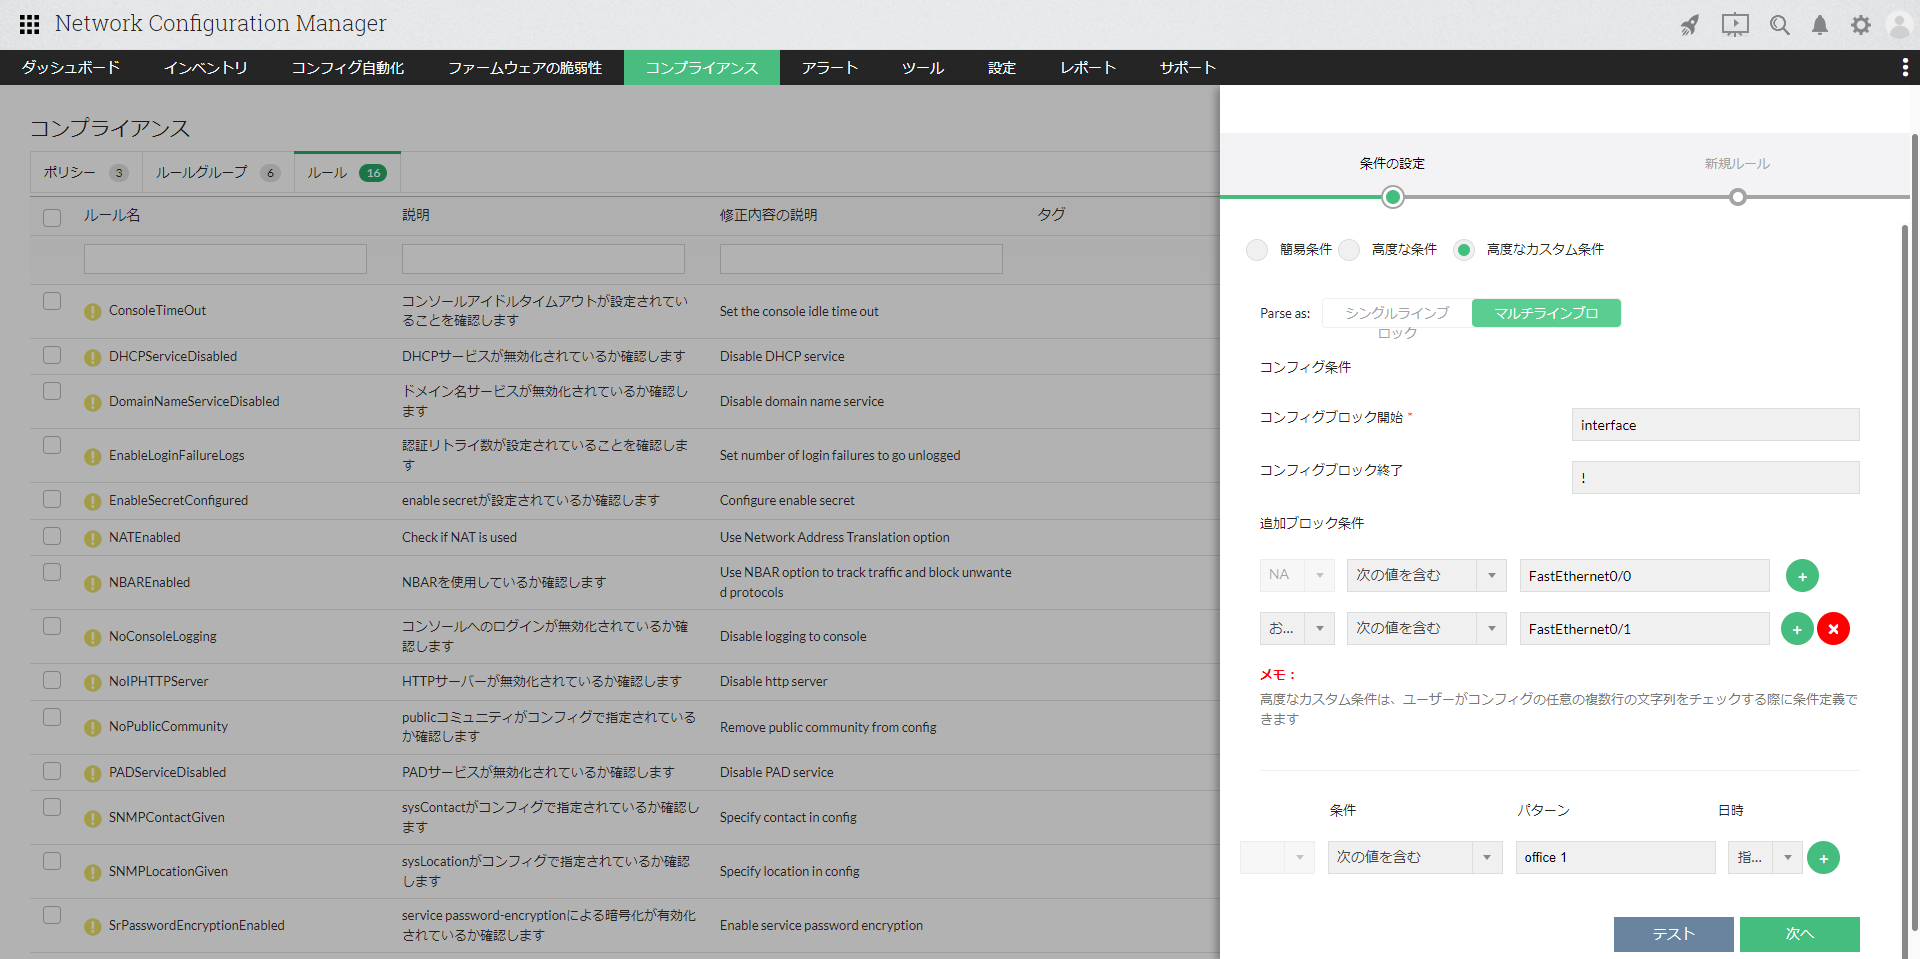Image resolution: width=1920 pixels, height=959 pixels.
Task: Click the コンフィグブロック開始 input field
Action: [x=1715, y=425]
